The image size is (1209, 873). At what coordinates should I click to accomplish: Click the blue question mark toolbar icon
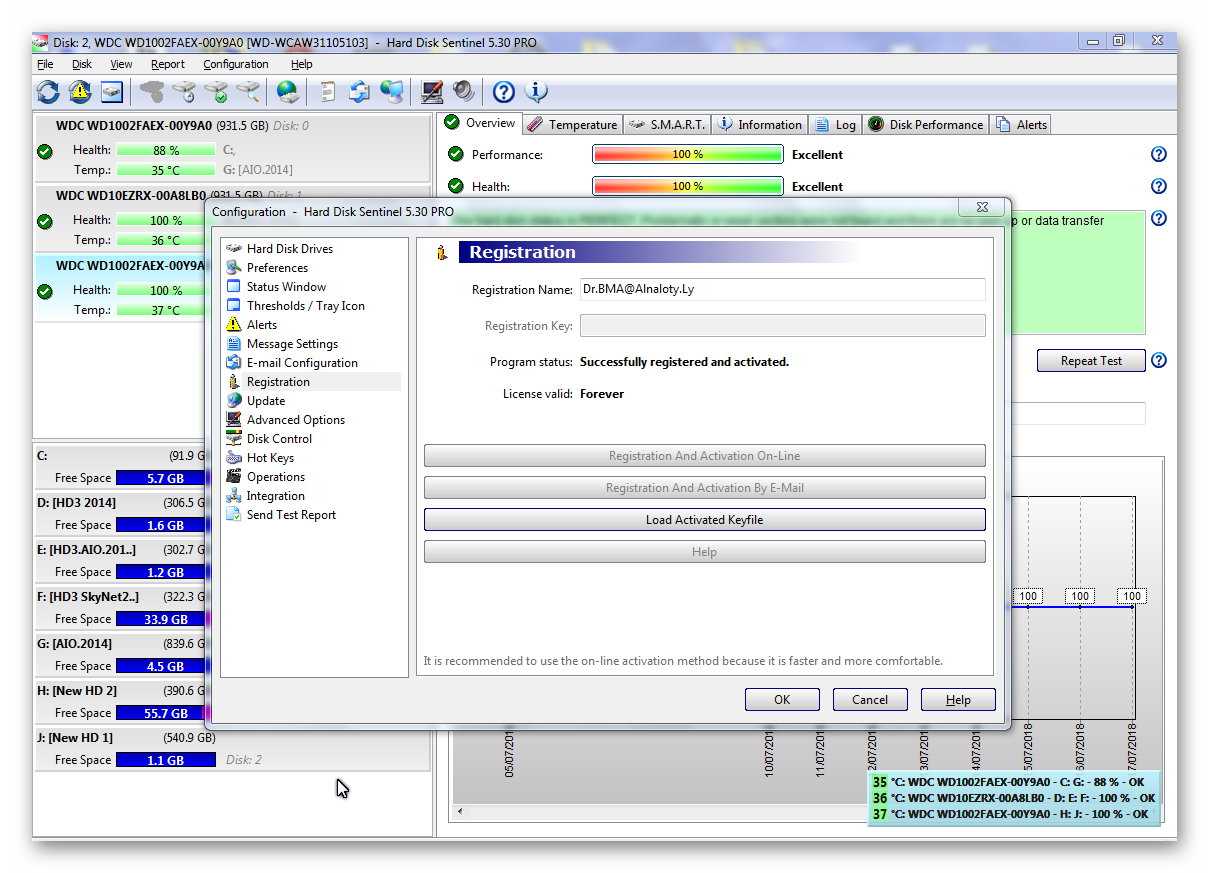504,92
